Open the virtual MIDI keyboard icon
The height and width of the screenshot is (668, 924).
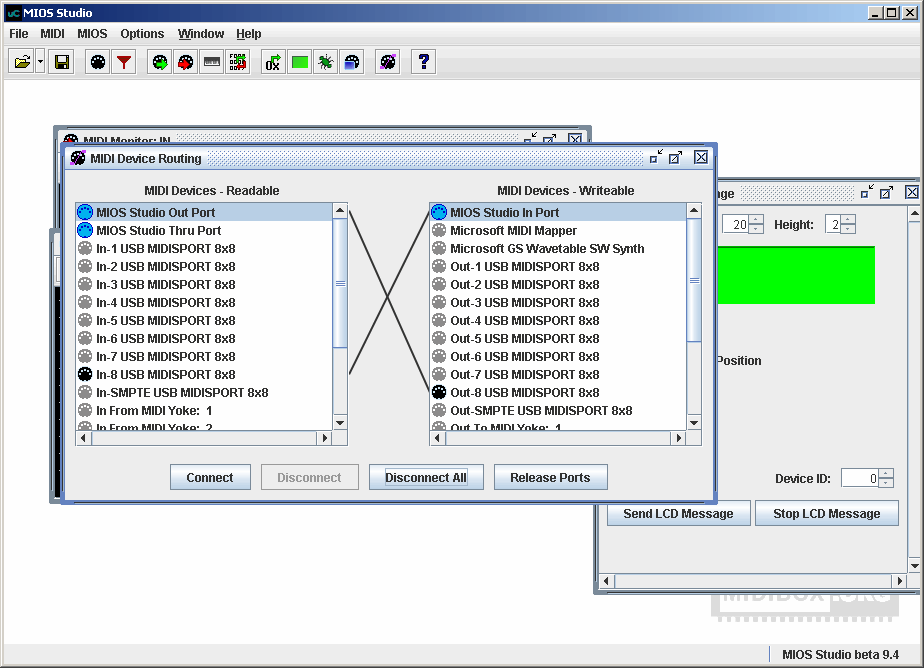click(x=212, y=62)
